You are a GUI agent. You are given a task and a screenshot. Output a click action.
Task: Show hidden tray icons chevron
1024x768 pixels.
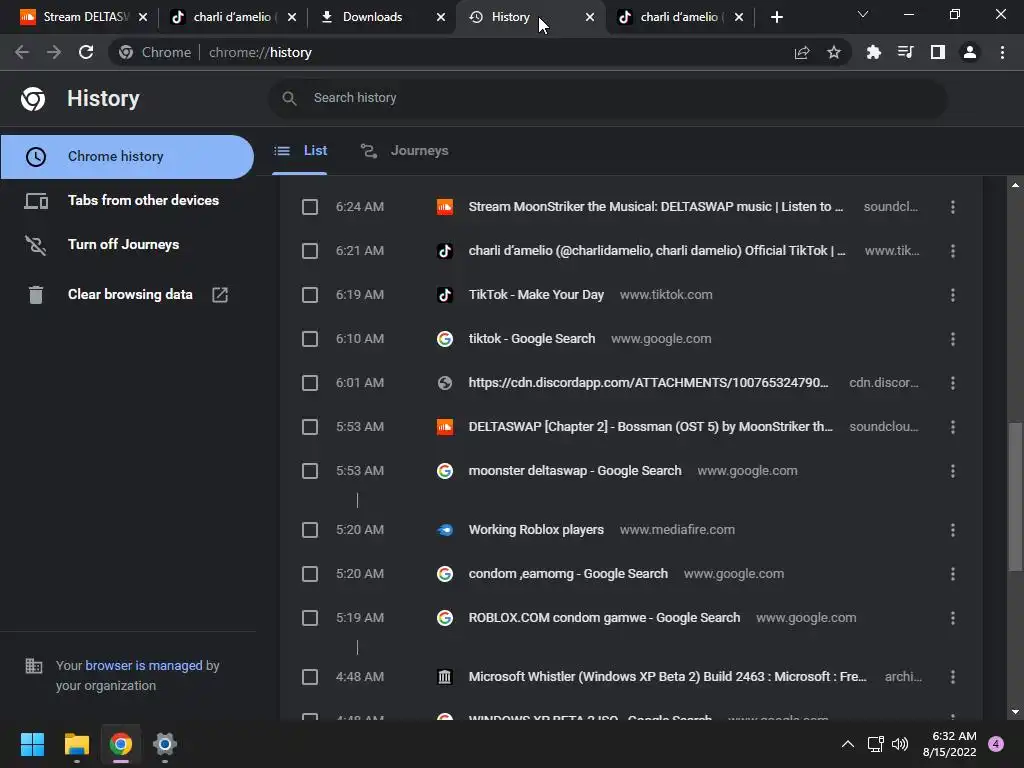pos(848,744)
